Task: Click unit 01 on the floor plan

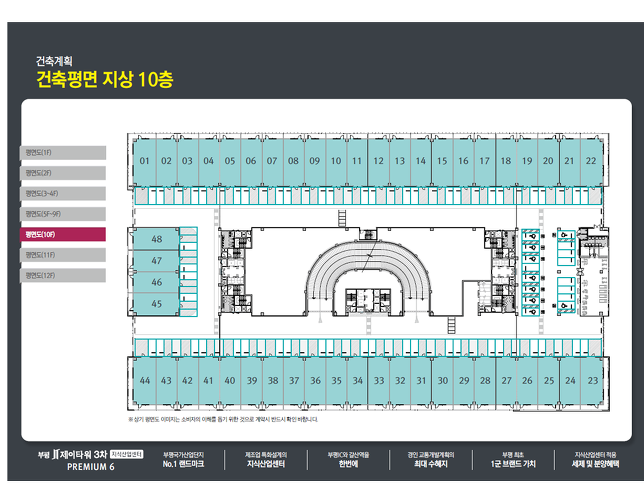Action: coord(145,160)
